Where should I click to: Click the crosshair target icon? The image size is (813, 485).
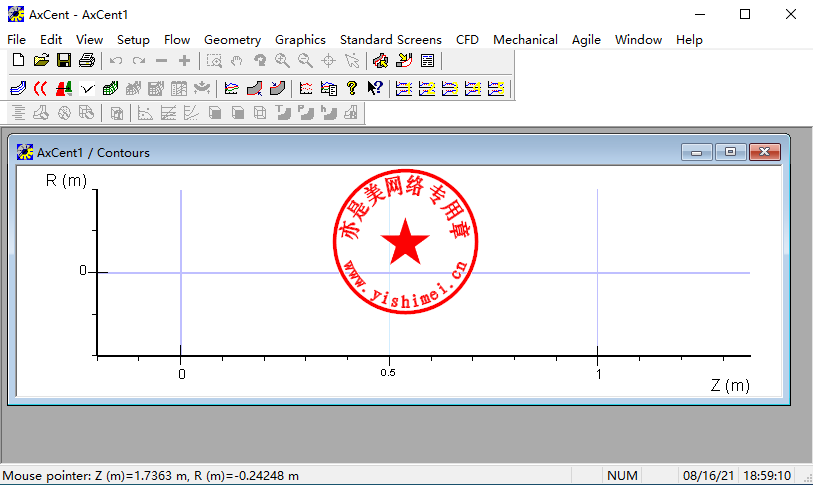point(328,61)
